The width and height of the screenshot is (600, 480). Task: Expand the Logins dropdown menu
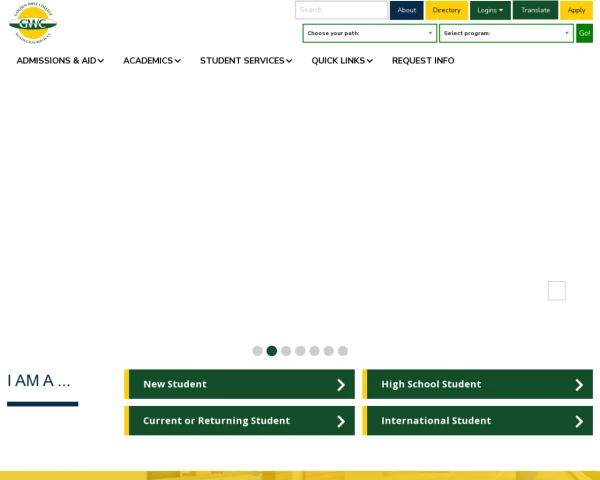[x=490, y=10]
